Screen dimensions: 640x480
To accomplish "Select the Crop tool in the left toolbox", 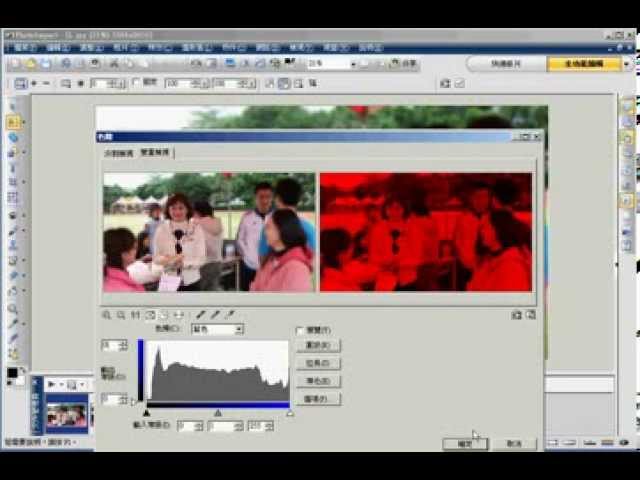I will click(x=13, y=182).
